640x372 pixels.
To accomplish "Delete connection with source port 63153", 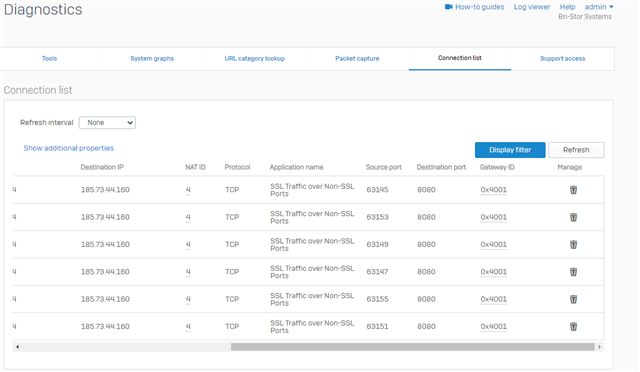I will point(573,217).
